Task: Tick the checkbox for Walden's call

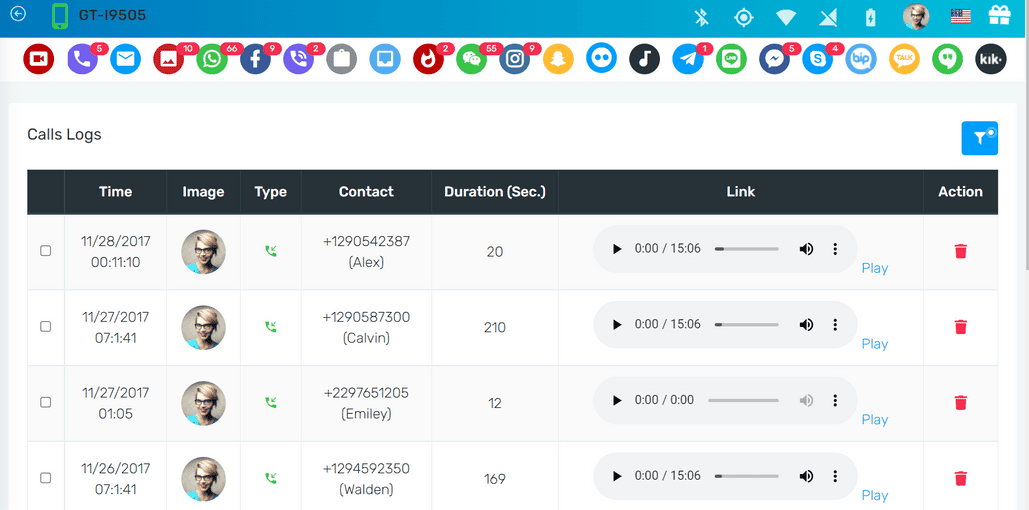Action: coord(46,478)
